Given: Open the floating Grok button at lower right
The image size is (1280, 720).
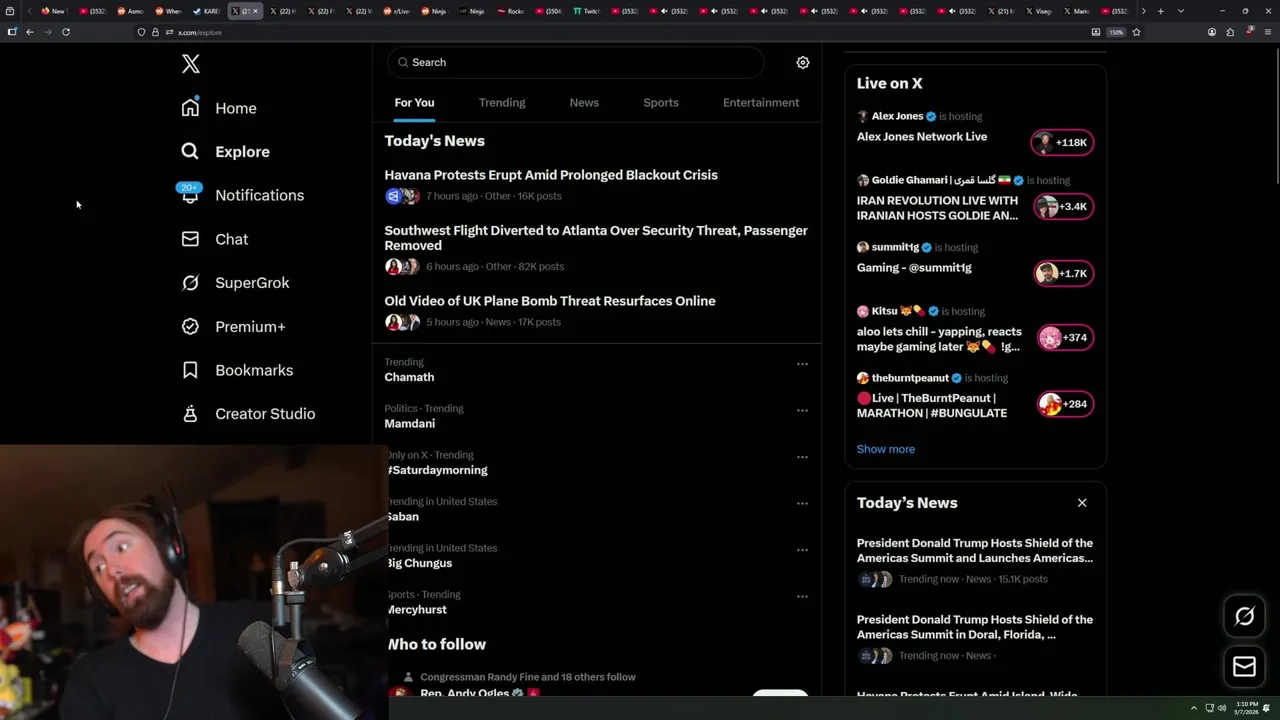Looking at the screenshot, I should pyautogui.click(x=1244, y=616).
